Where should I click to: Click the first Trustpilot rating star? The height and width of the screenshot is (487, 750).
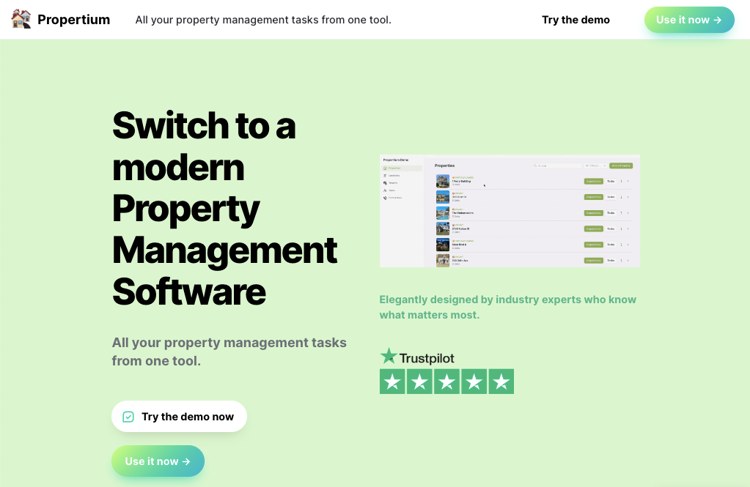tap(392, 381)
